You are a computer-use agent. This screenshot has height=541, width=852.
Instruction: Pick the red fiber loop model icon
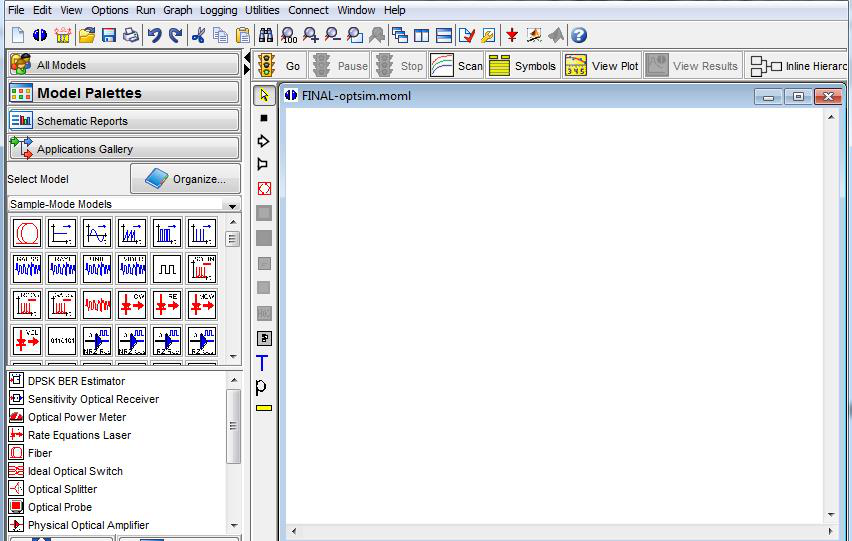27,233
